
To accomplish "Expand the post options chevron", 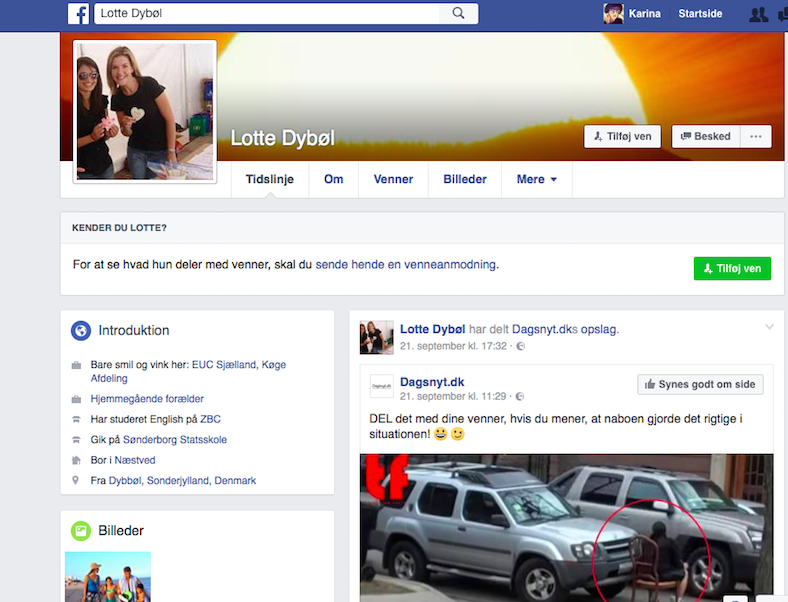I will [x=769, y=327].
